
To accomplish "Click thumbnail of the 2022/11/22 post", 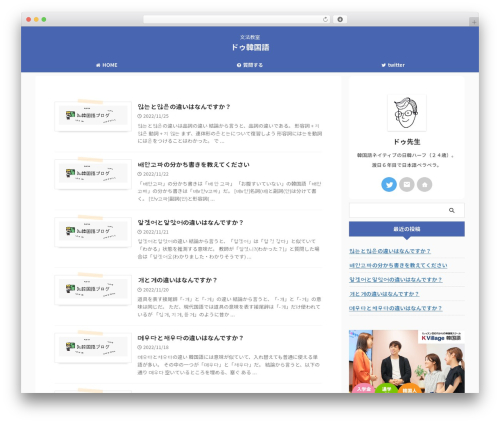I will [x=93, y=174].
